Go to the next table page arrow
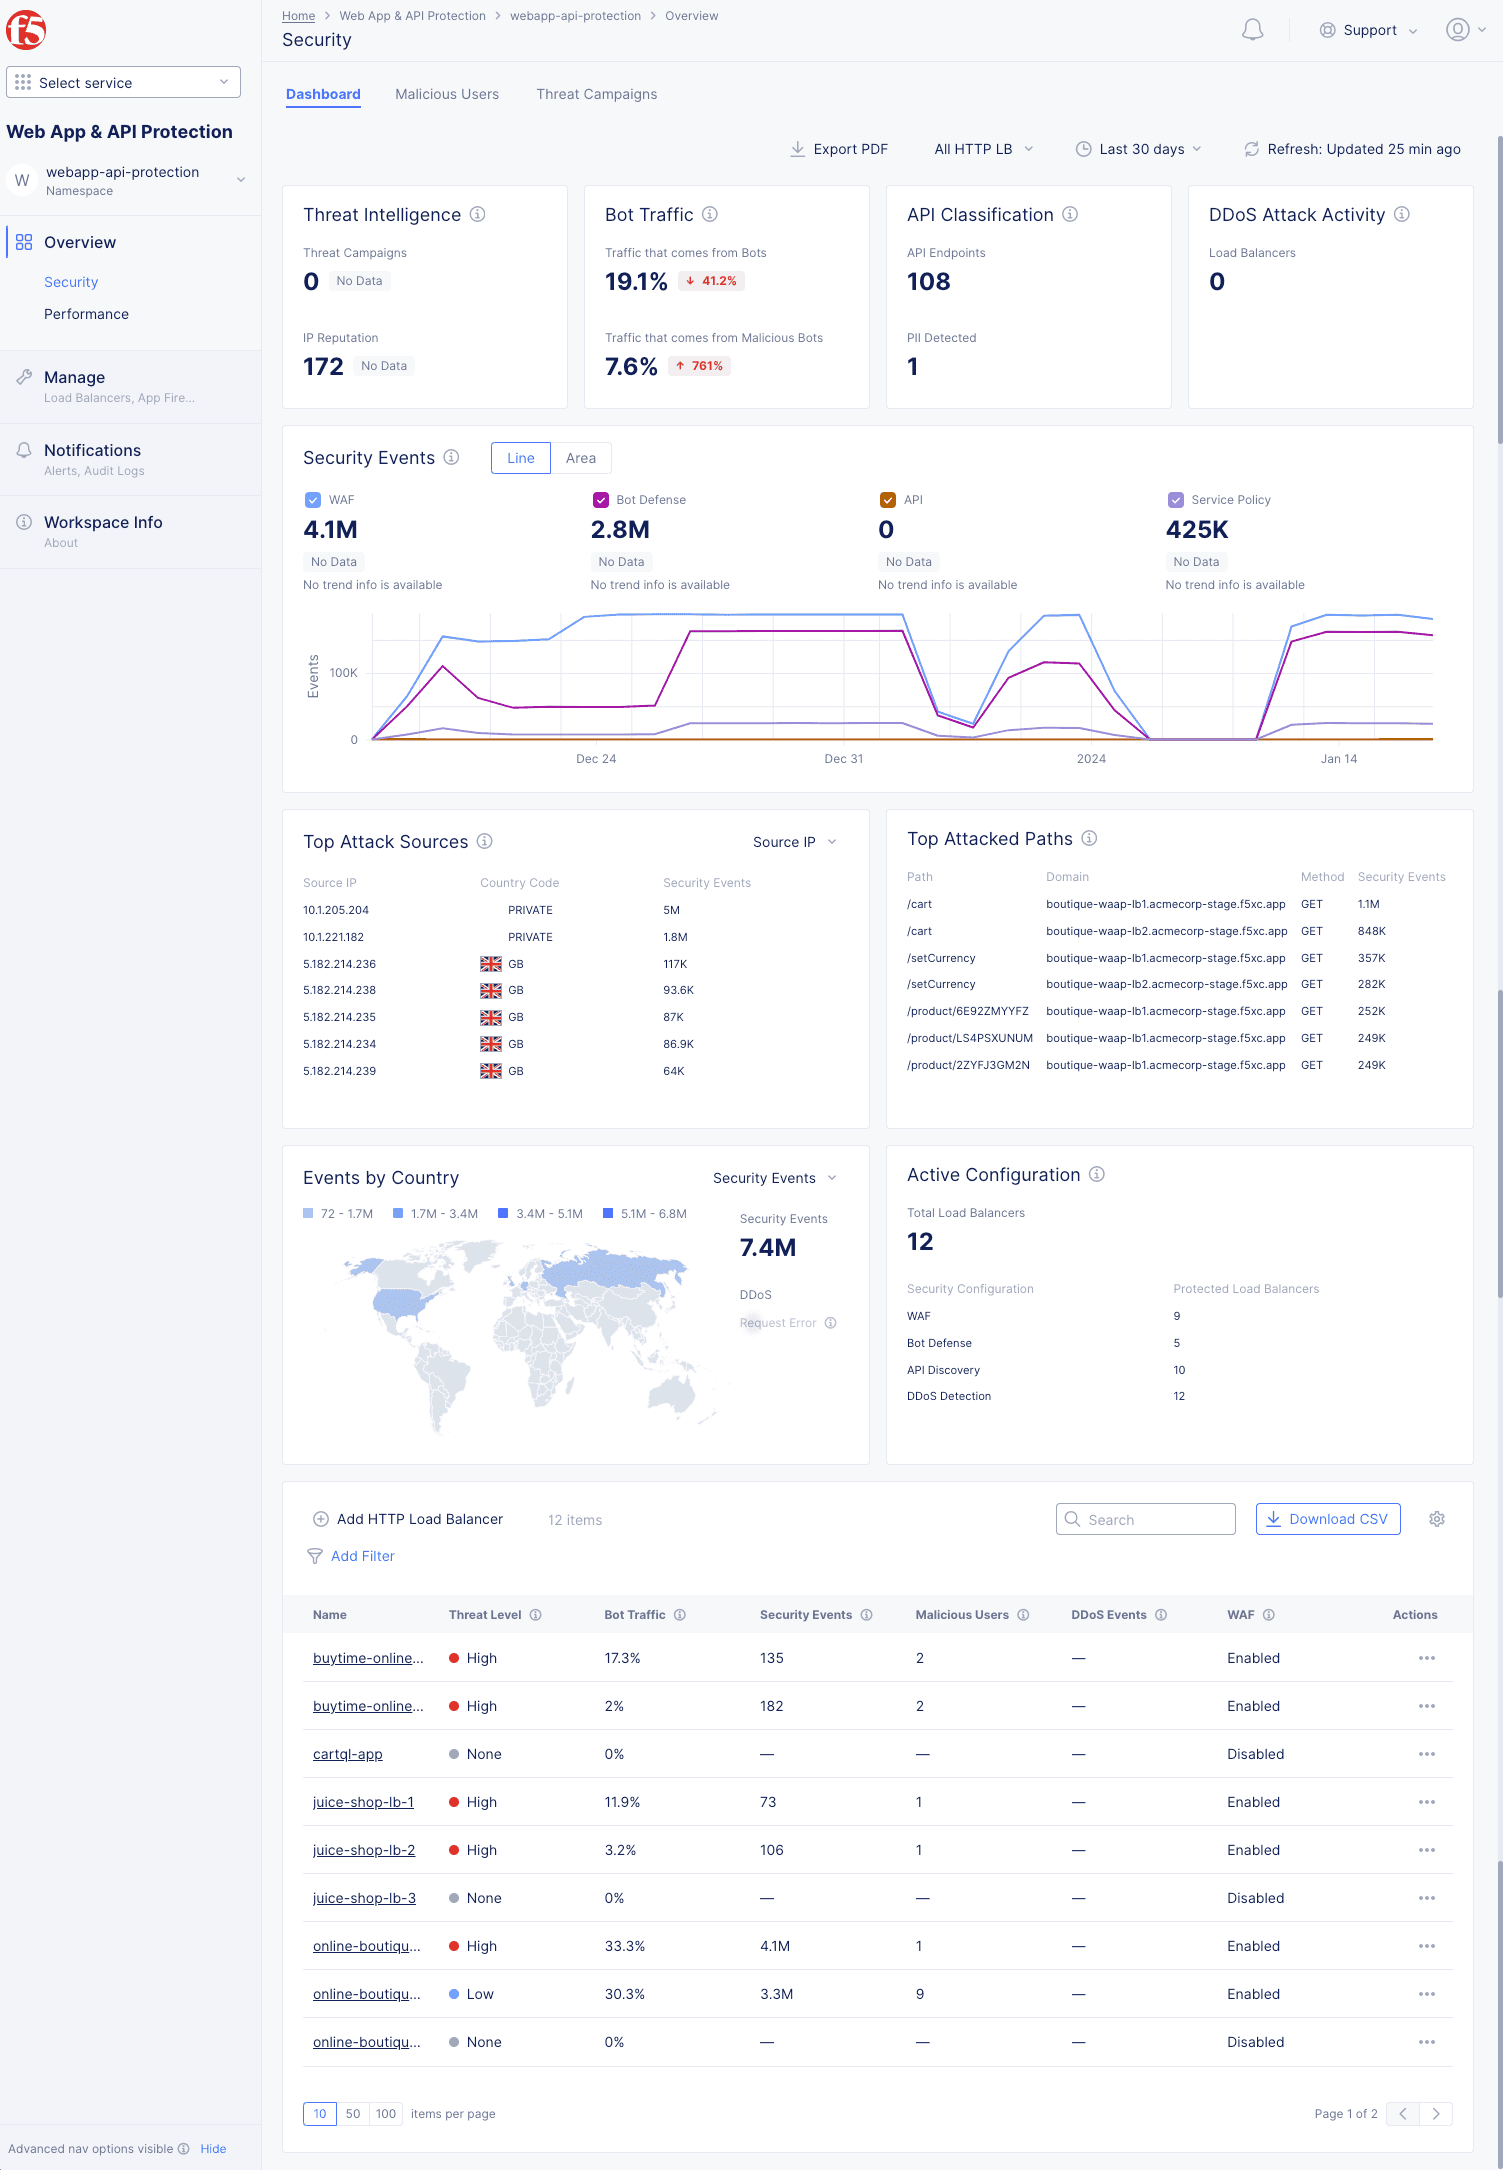1503x2170 pixels. click(x=1436, y=2113)
